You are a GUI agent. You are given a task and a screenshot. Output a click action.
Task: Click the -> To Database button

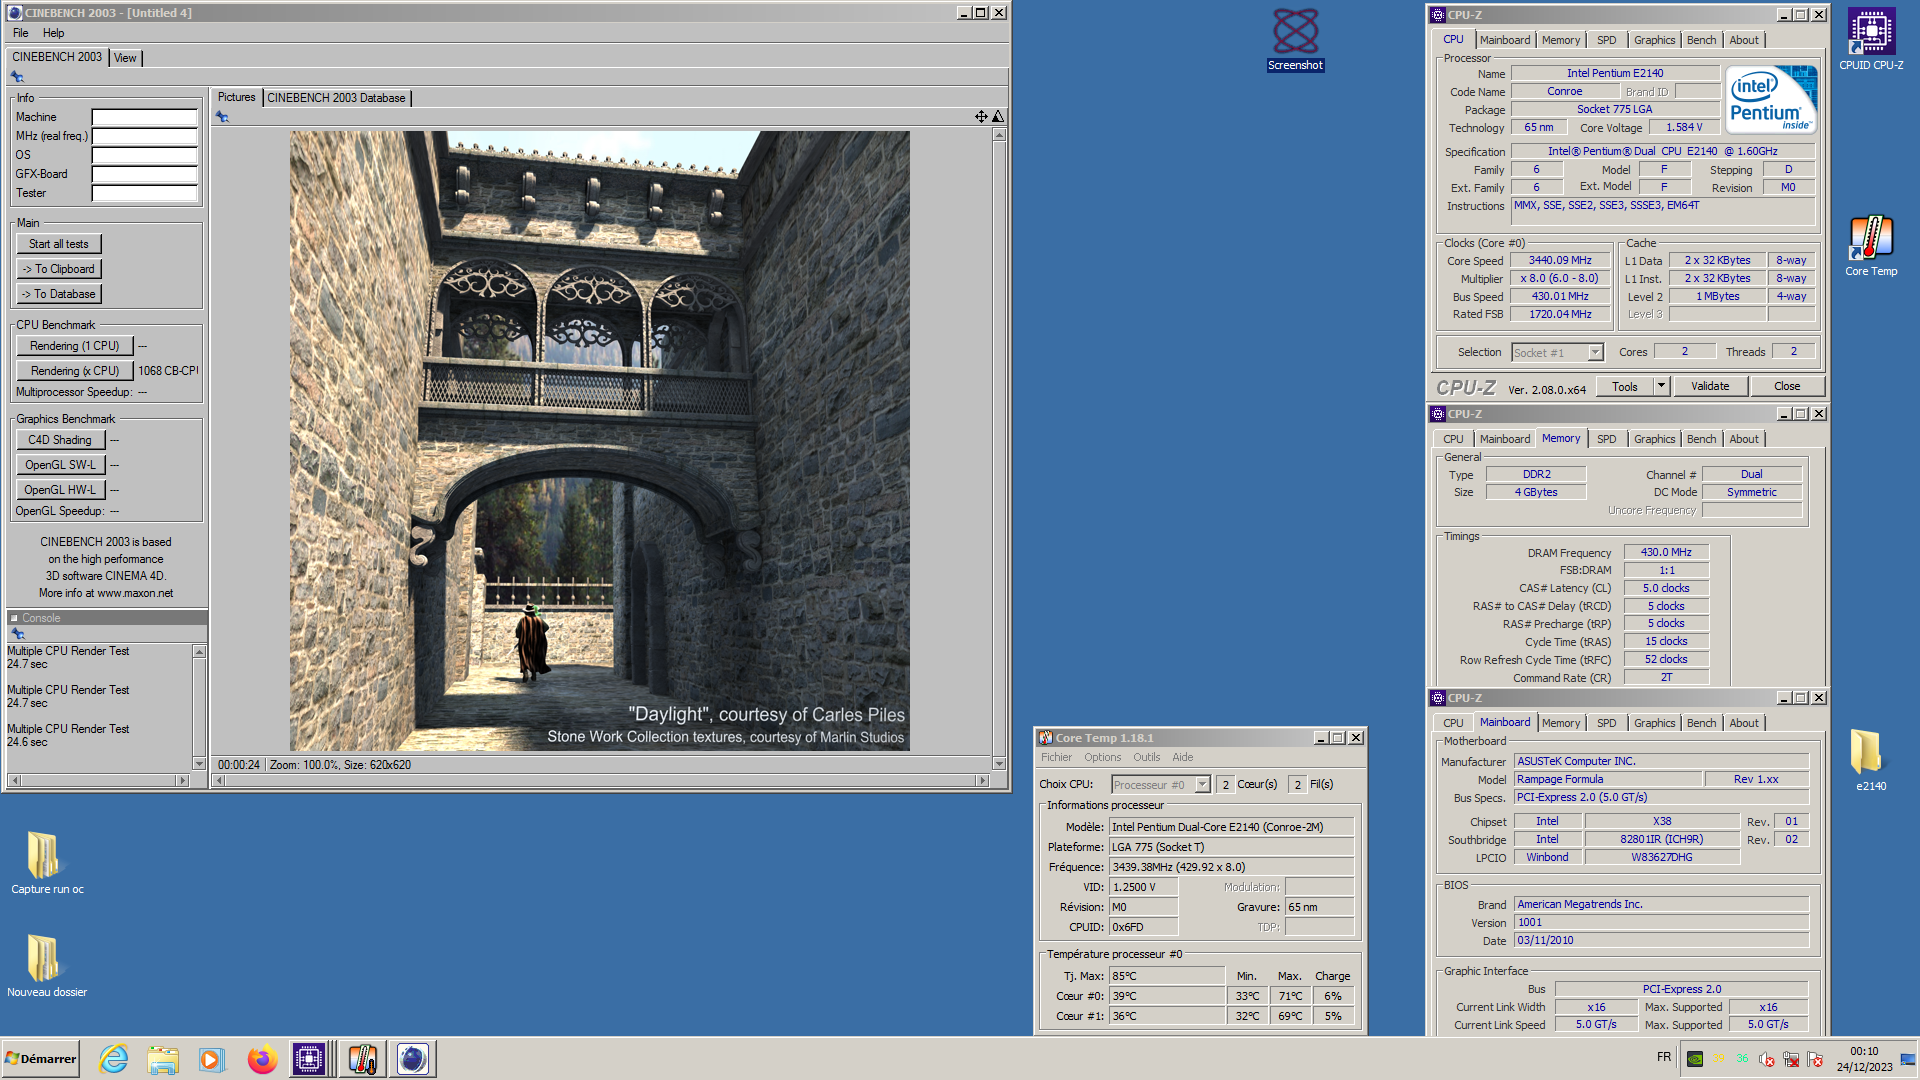click(x=59, y=294)
